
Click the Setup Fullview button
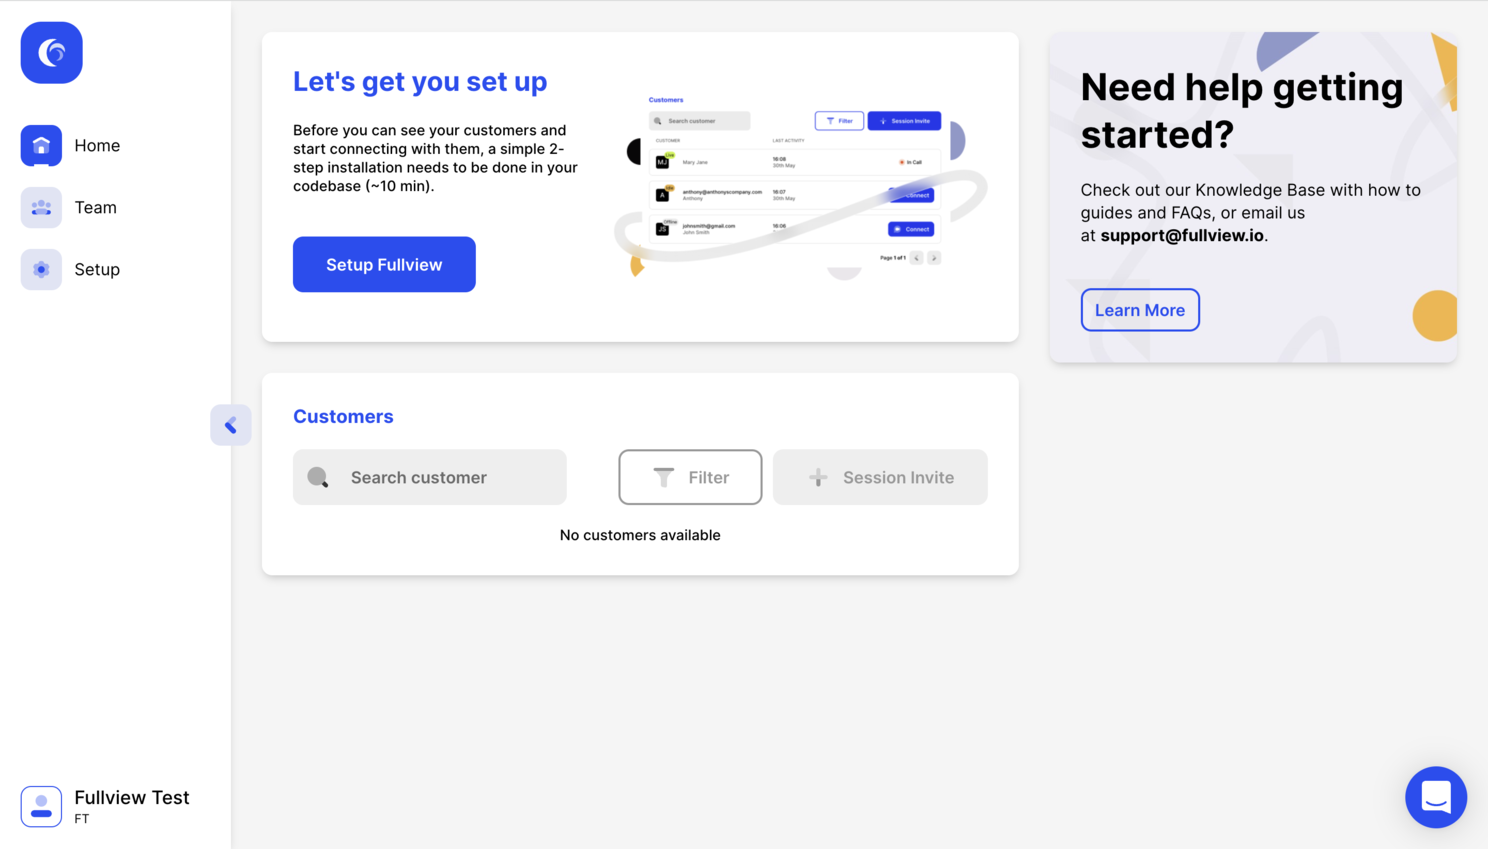pos(384,264)
